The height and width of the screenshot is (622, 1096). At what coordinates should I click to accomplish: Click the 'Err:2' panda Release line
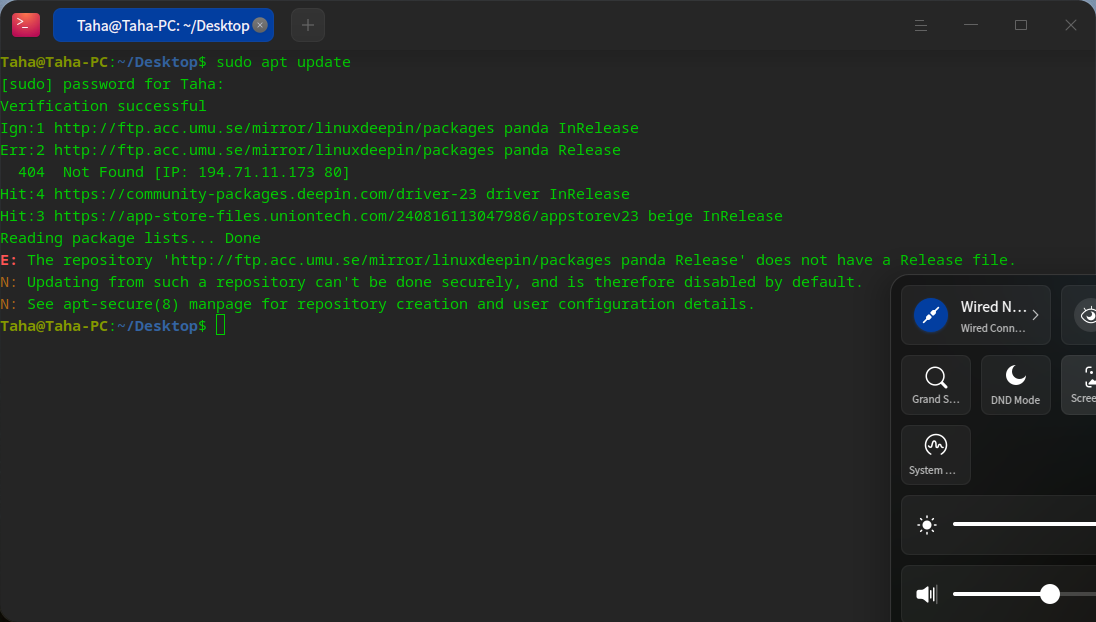pos(310,150)
